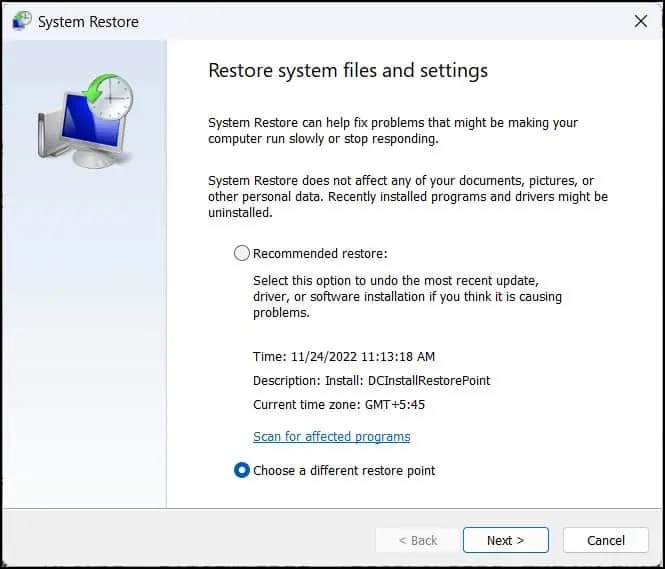Select the Choose a different restore point radio
The width and height of the screenshot is (665, 569).
241,470
